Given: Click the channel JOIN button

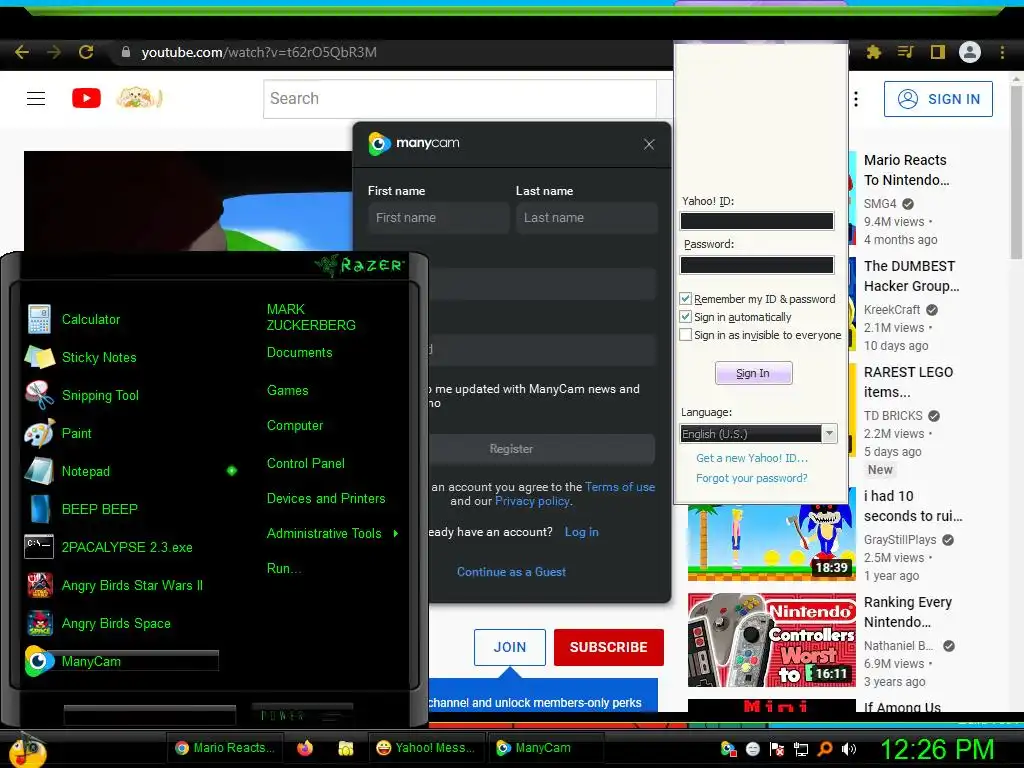Looking at the screenshot, I should click(510, 647).
